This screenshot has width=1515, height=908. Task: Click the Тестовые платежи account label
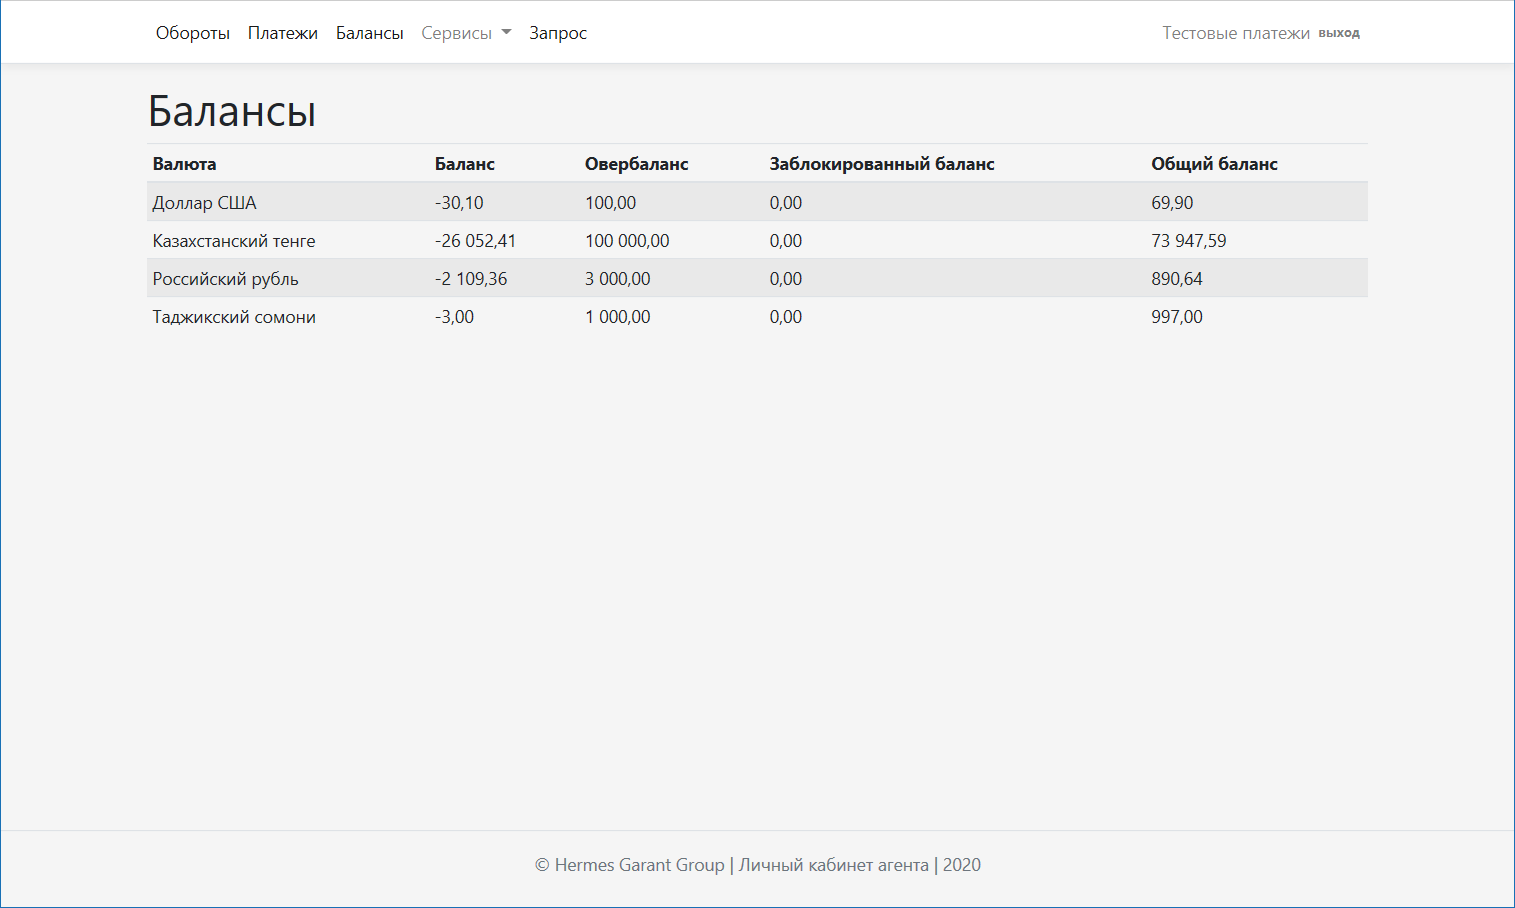(1236, 33)
